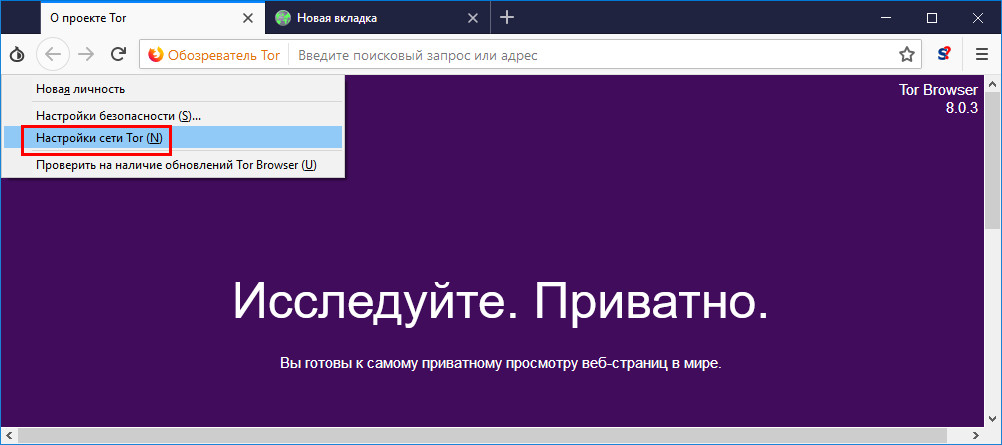Select "Новая личность" menu entry
This screenshot has width=1002, height=445.
pyautogui.click(x=173, y=89)
